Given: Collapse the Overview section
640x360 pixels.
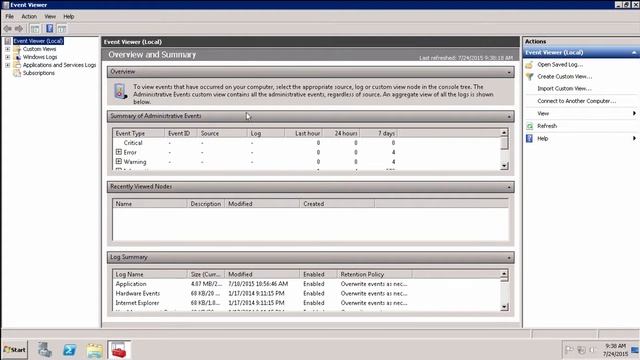Looking at the screenshot, I should [x=509, y=72].
